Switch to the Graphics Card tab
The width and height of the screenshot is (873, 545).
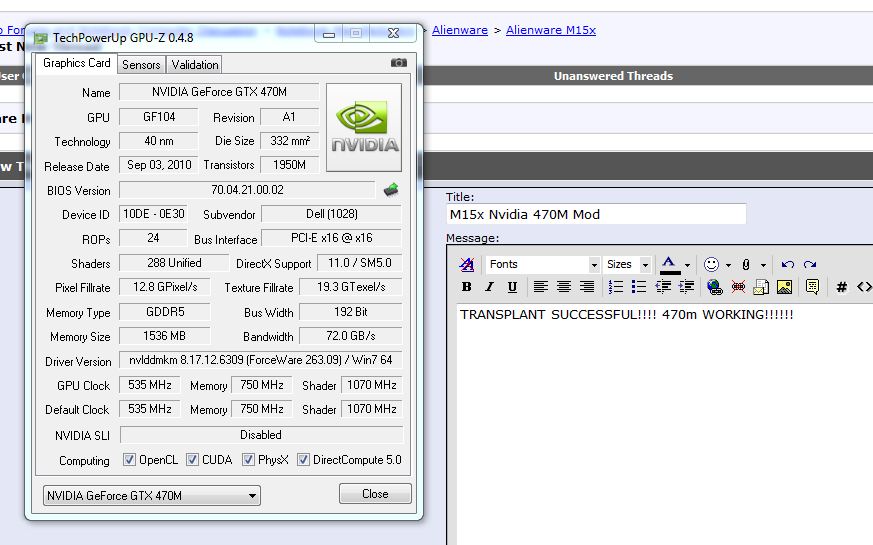coord(76,63)
